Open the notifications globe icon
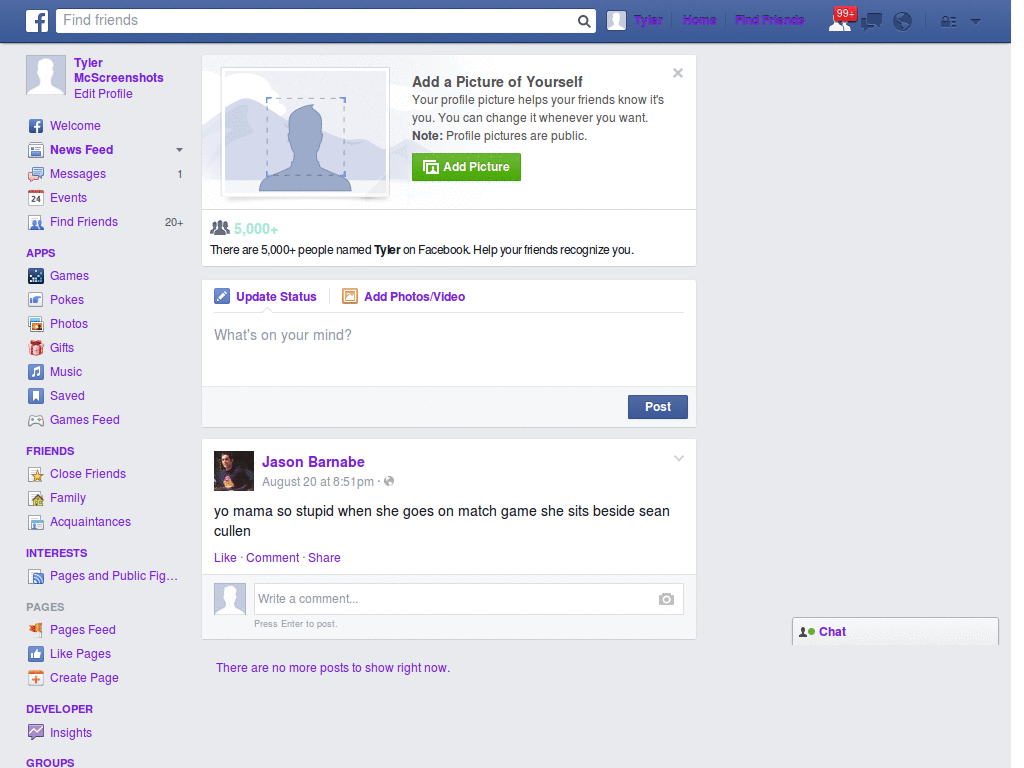The width and height of the screenshot is (1024, 768). tap(903, 22)
